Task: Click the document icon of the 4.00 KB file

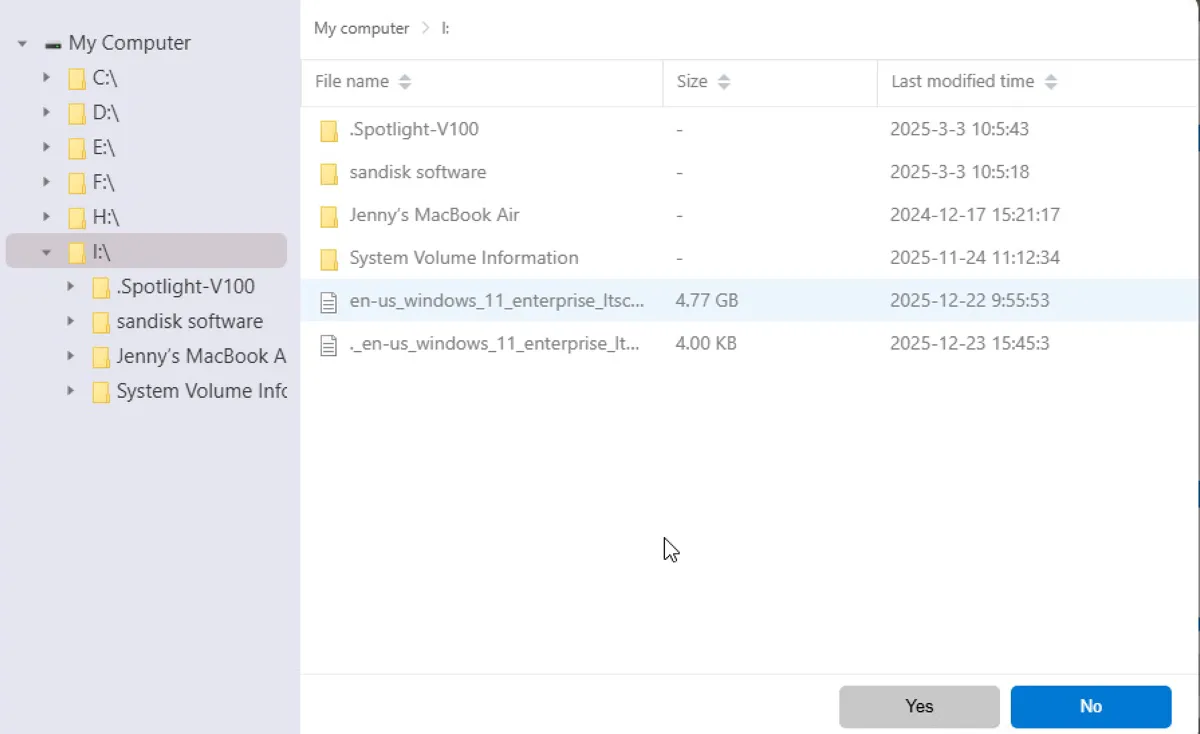Action: tap(329, 343)
